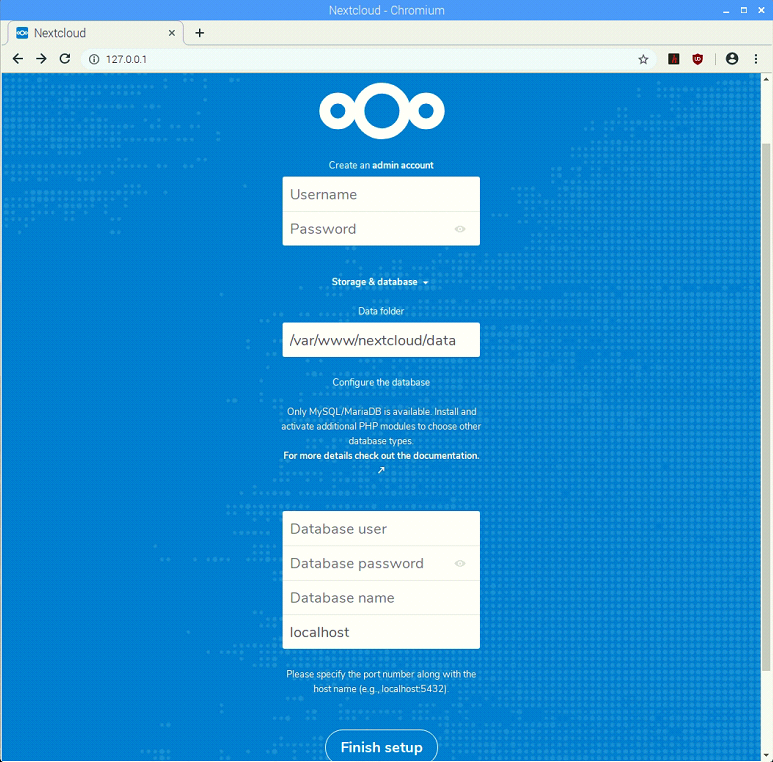Click the 'Data folder' label

pyautogui.click(x=381, y=311)
